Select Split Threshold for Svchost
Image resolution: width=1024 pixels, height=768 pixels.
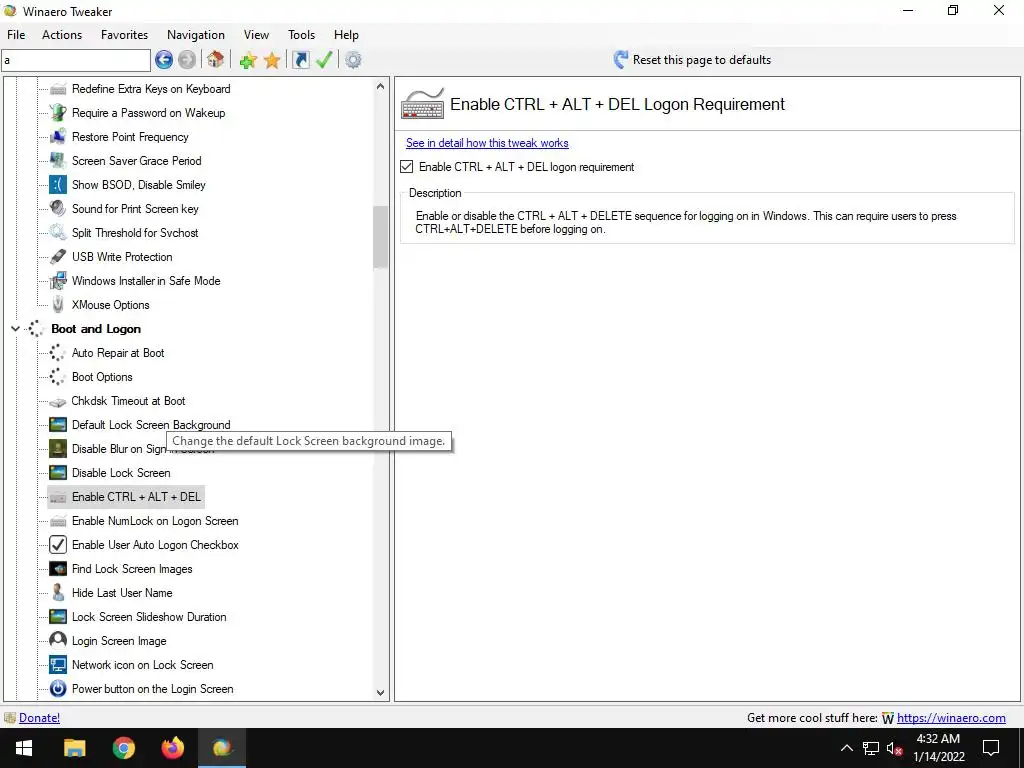point(135,233)
